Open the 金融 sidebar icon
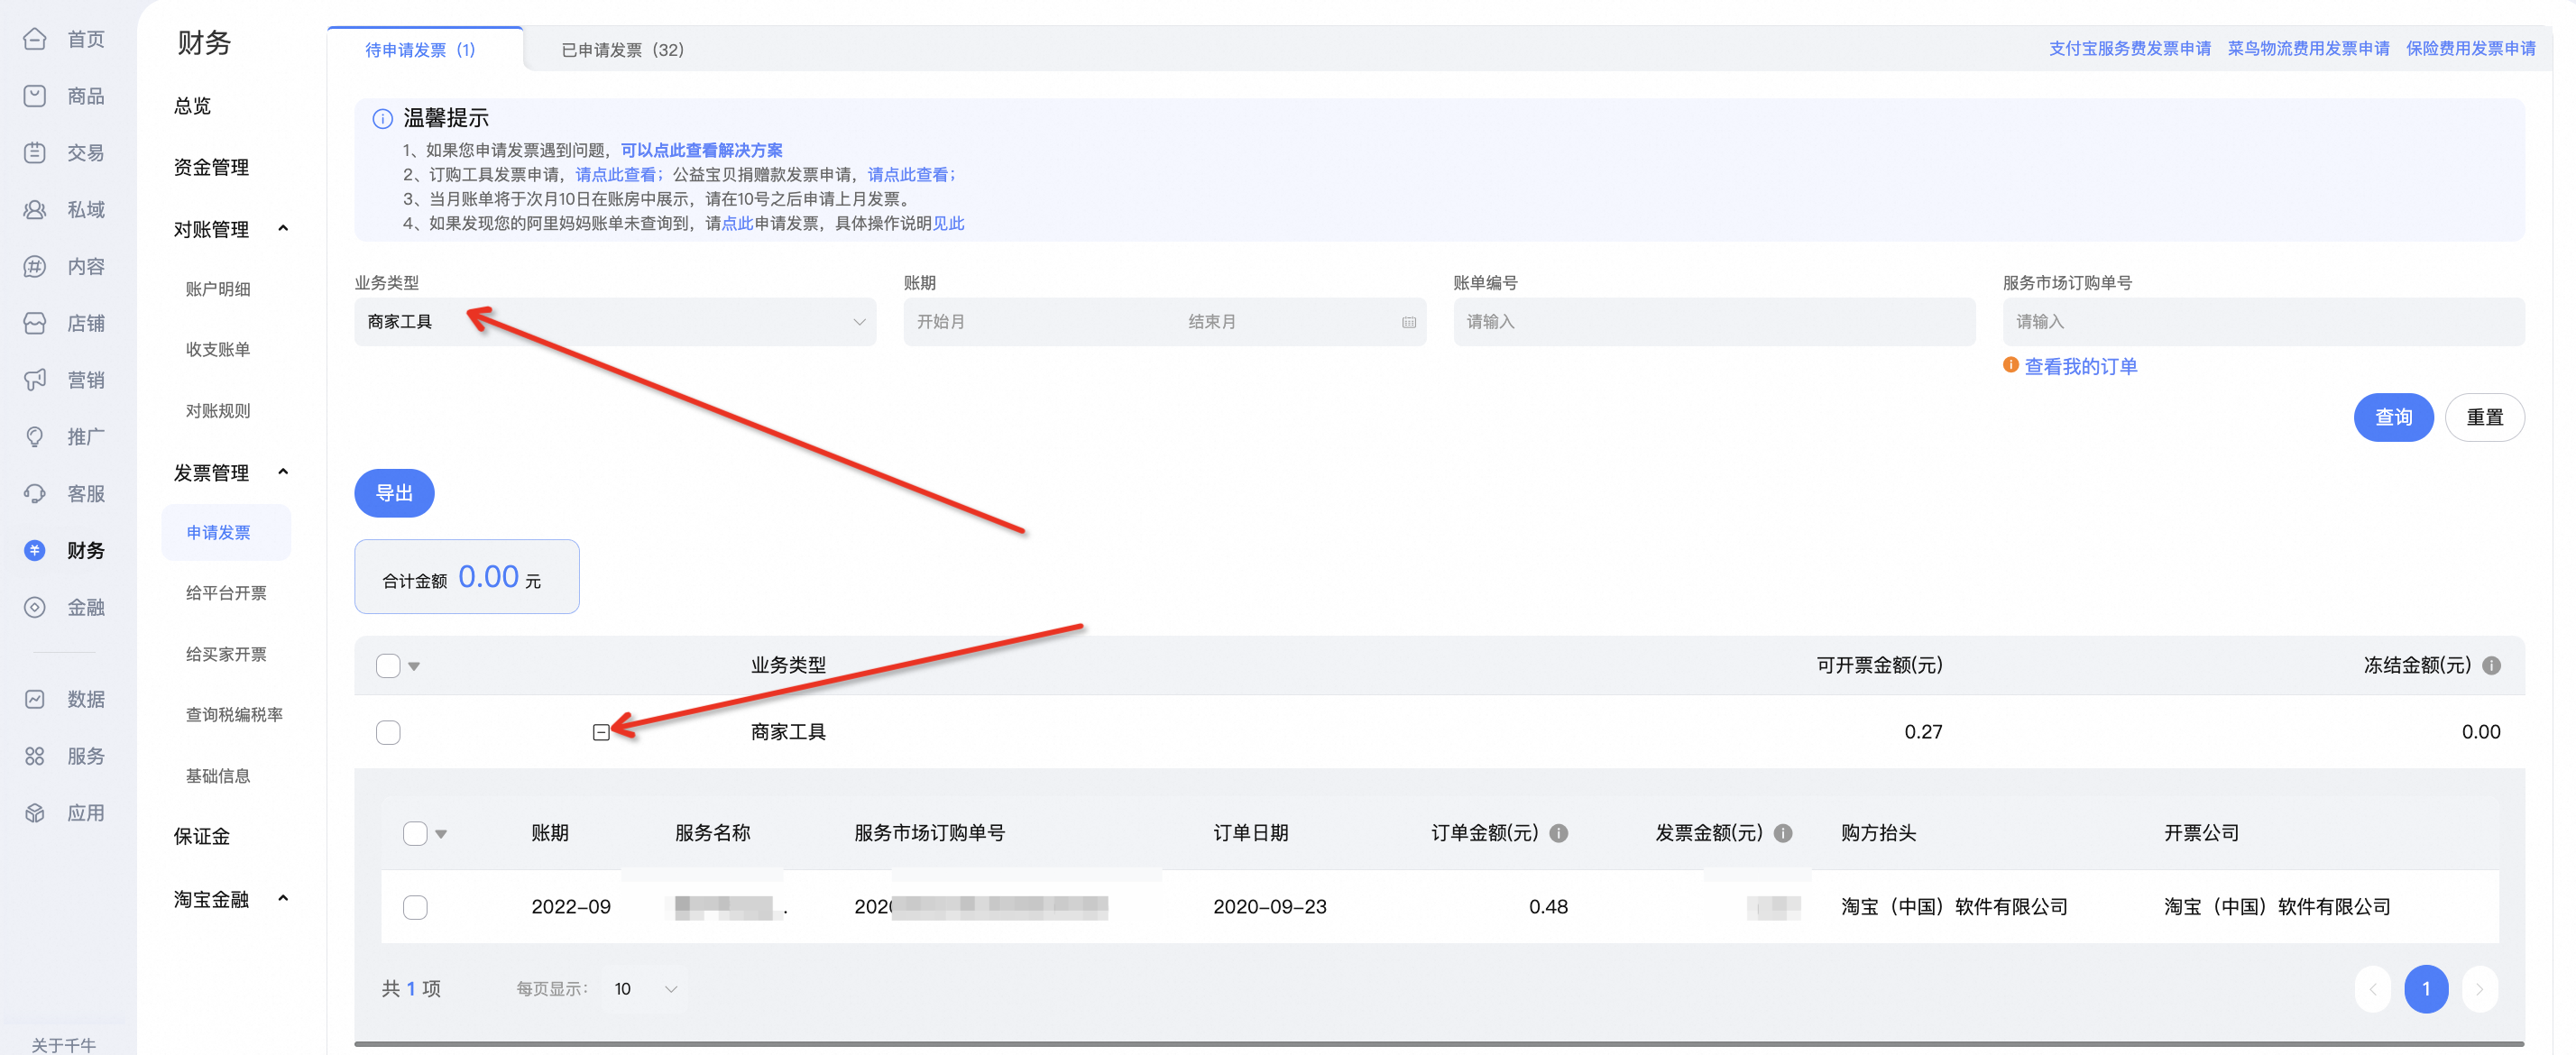The height and width of the screenshot is (1055, 2576). (x=35, y=608)
